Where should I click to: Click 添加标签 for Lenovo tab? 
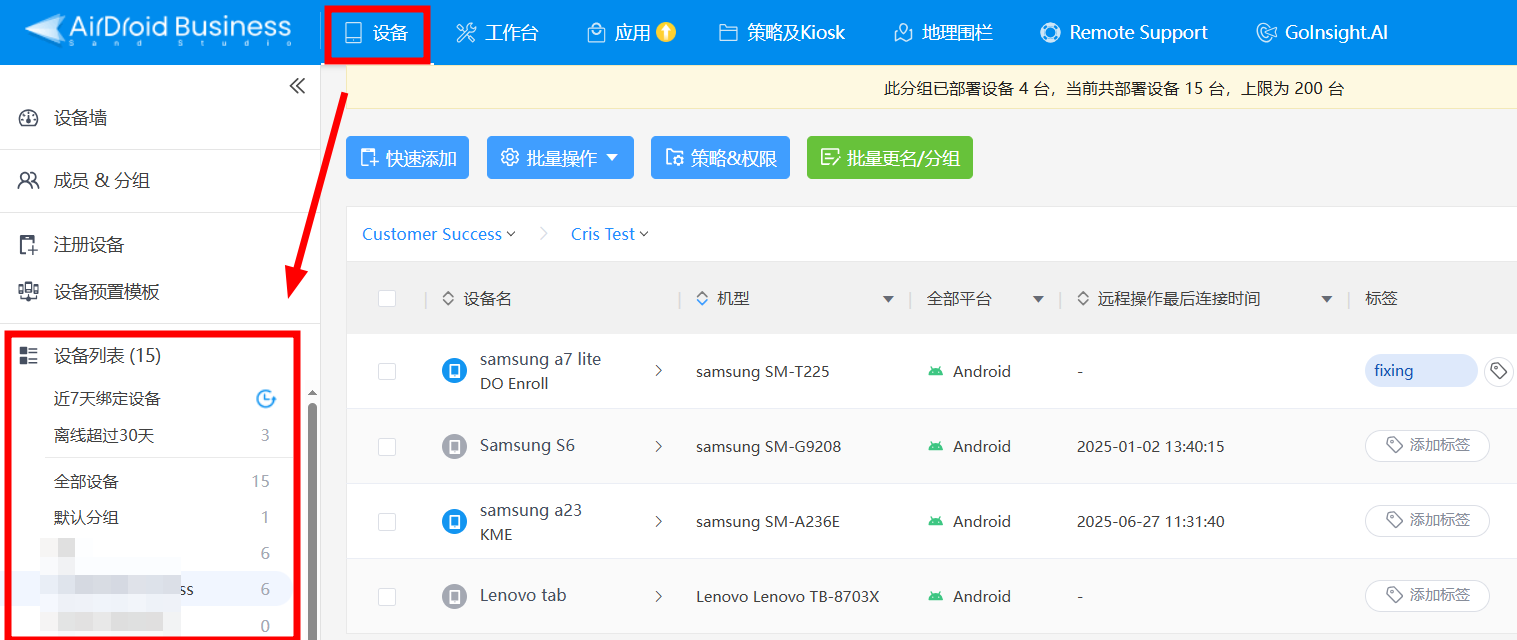[1427, 596]
